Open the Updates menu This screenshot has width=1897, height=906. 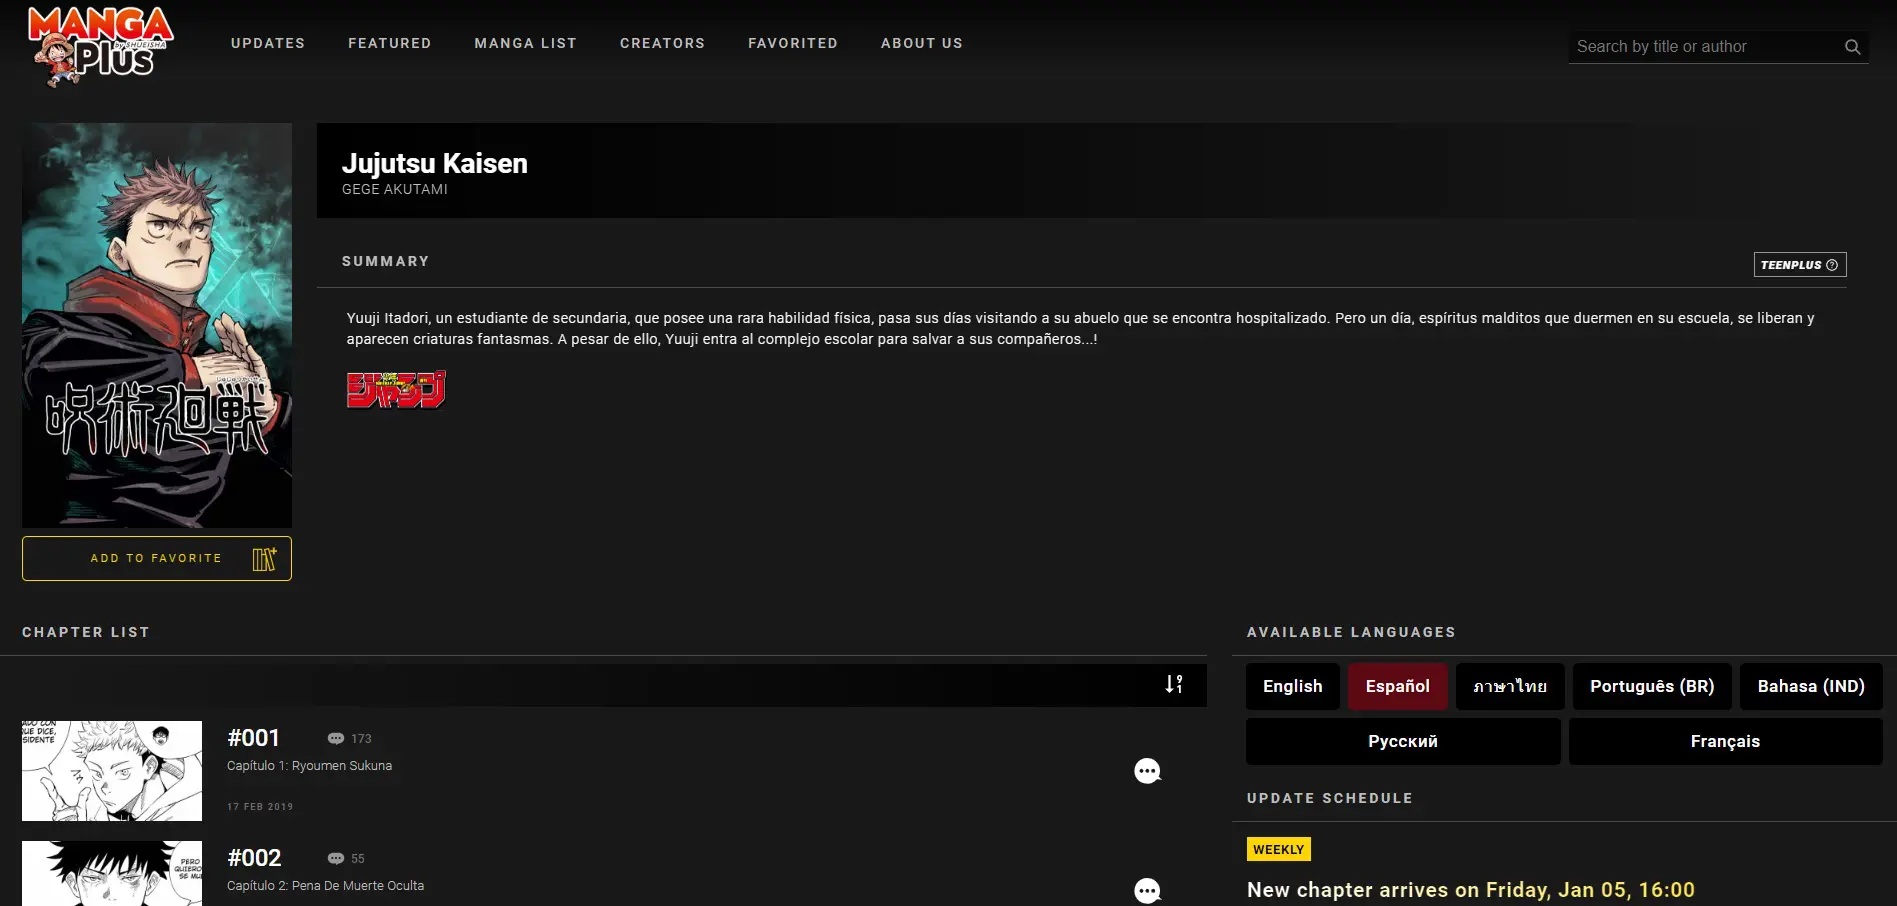coord(268,43)
